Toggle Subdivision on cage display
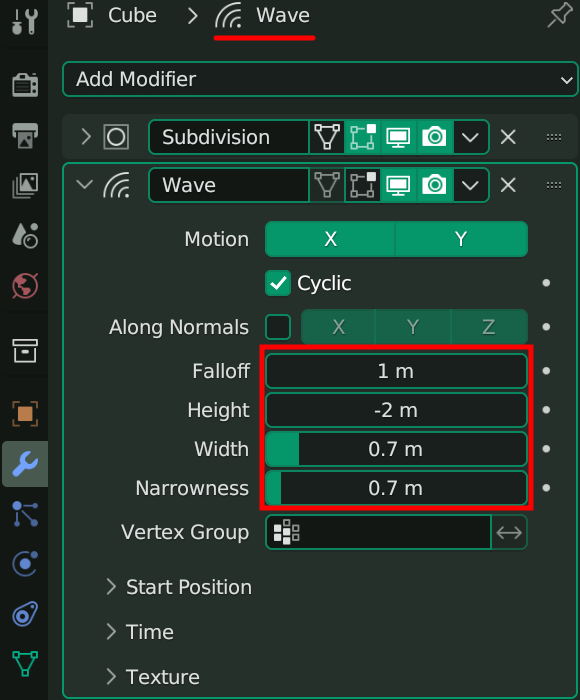Viewport: 580px width, 700px height. point(327,137)
